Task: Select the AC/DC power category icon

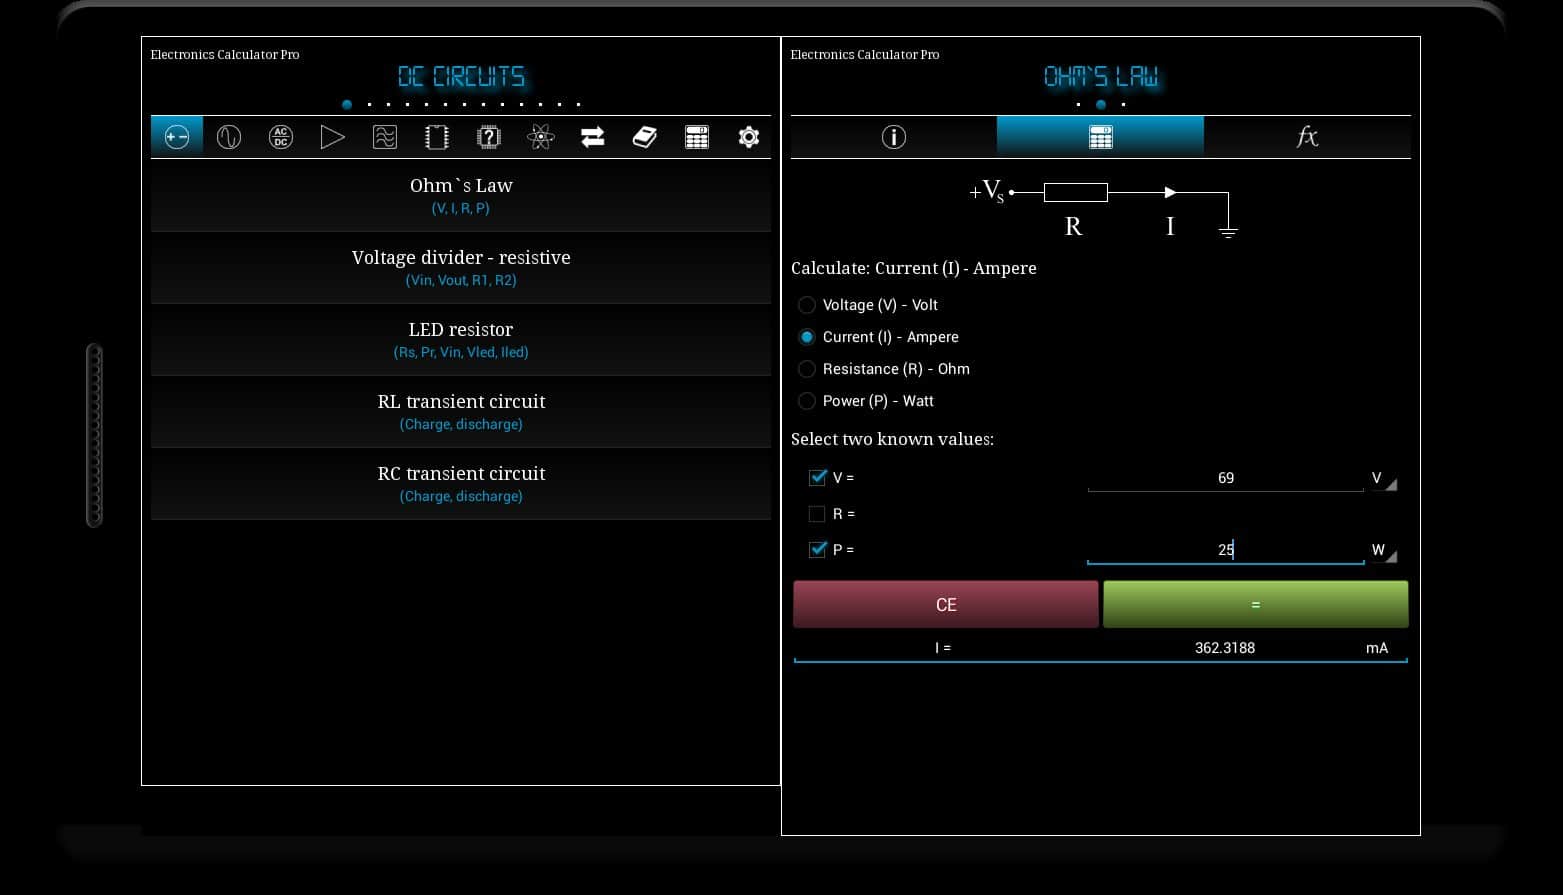Action: 281,137
